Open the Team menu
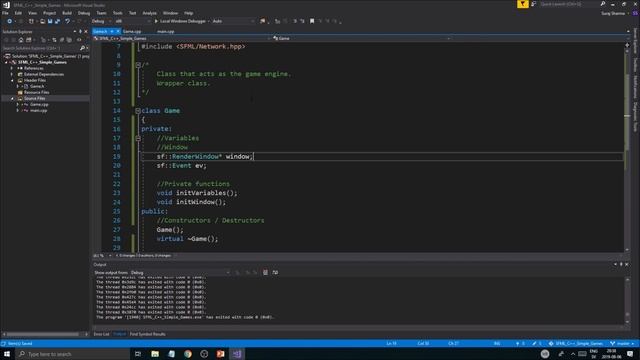The width and height of the screenshot is (640, 360). pos(101,13)
